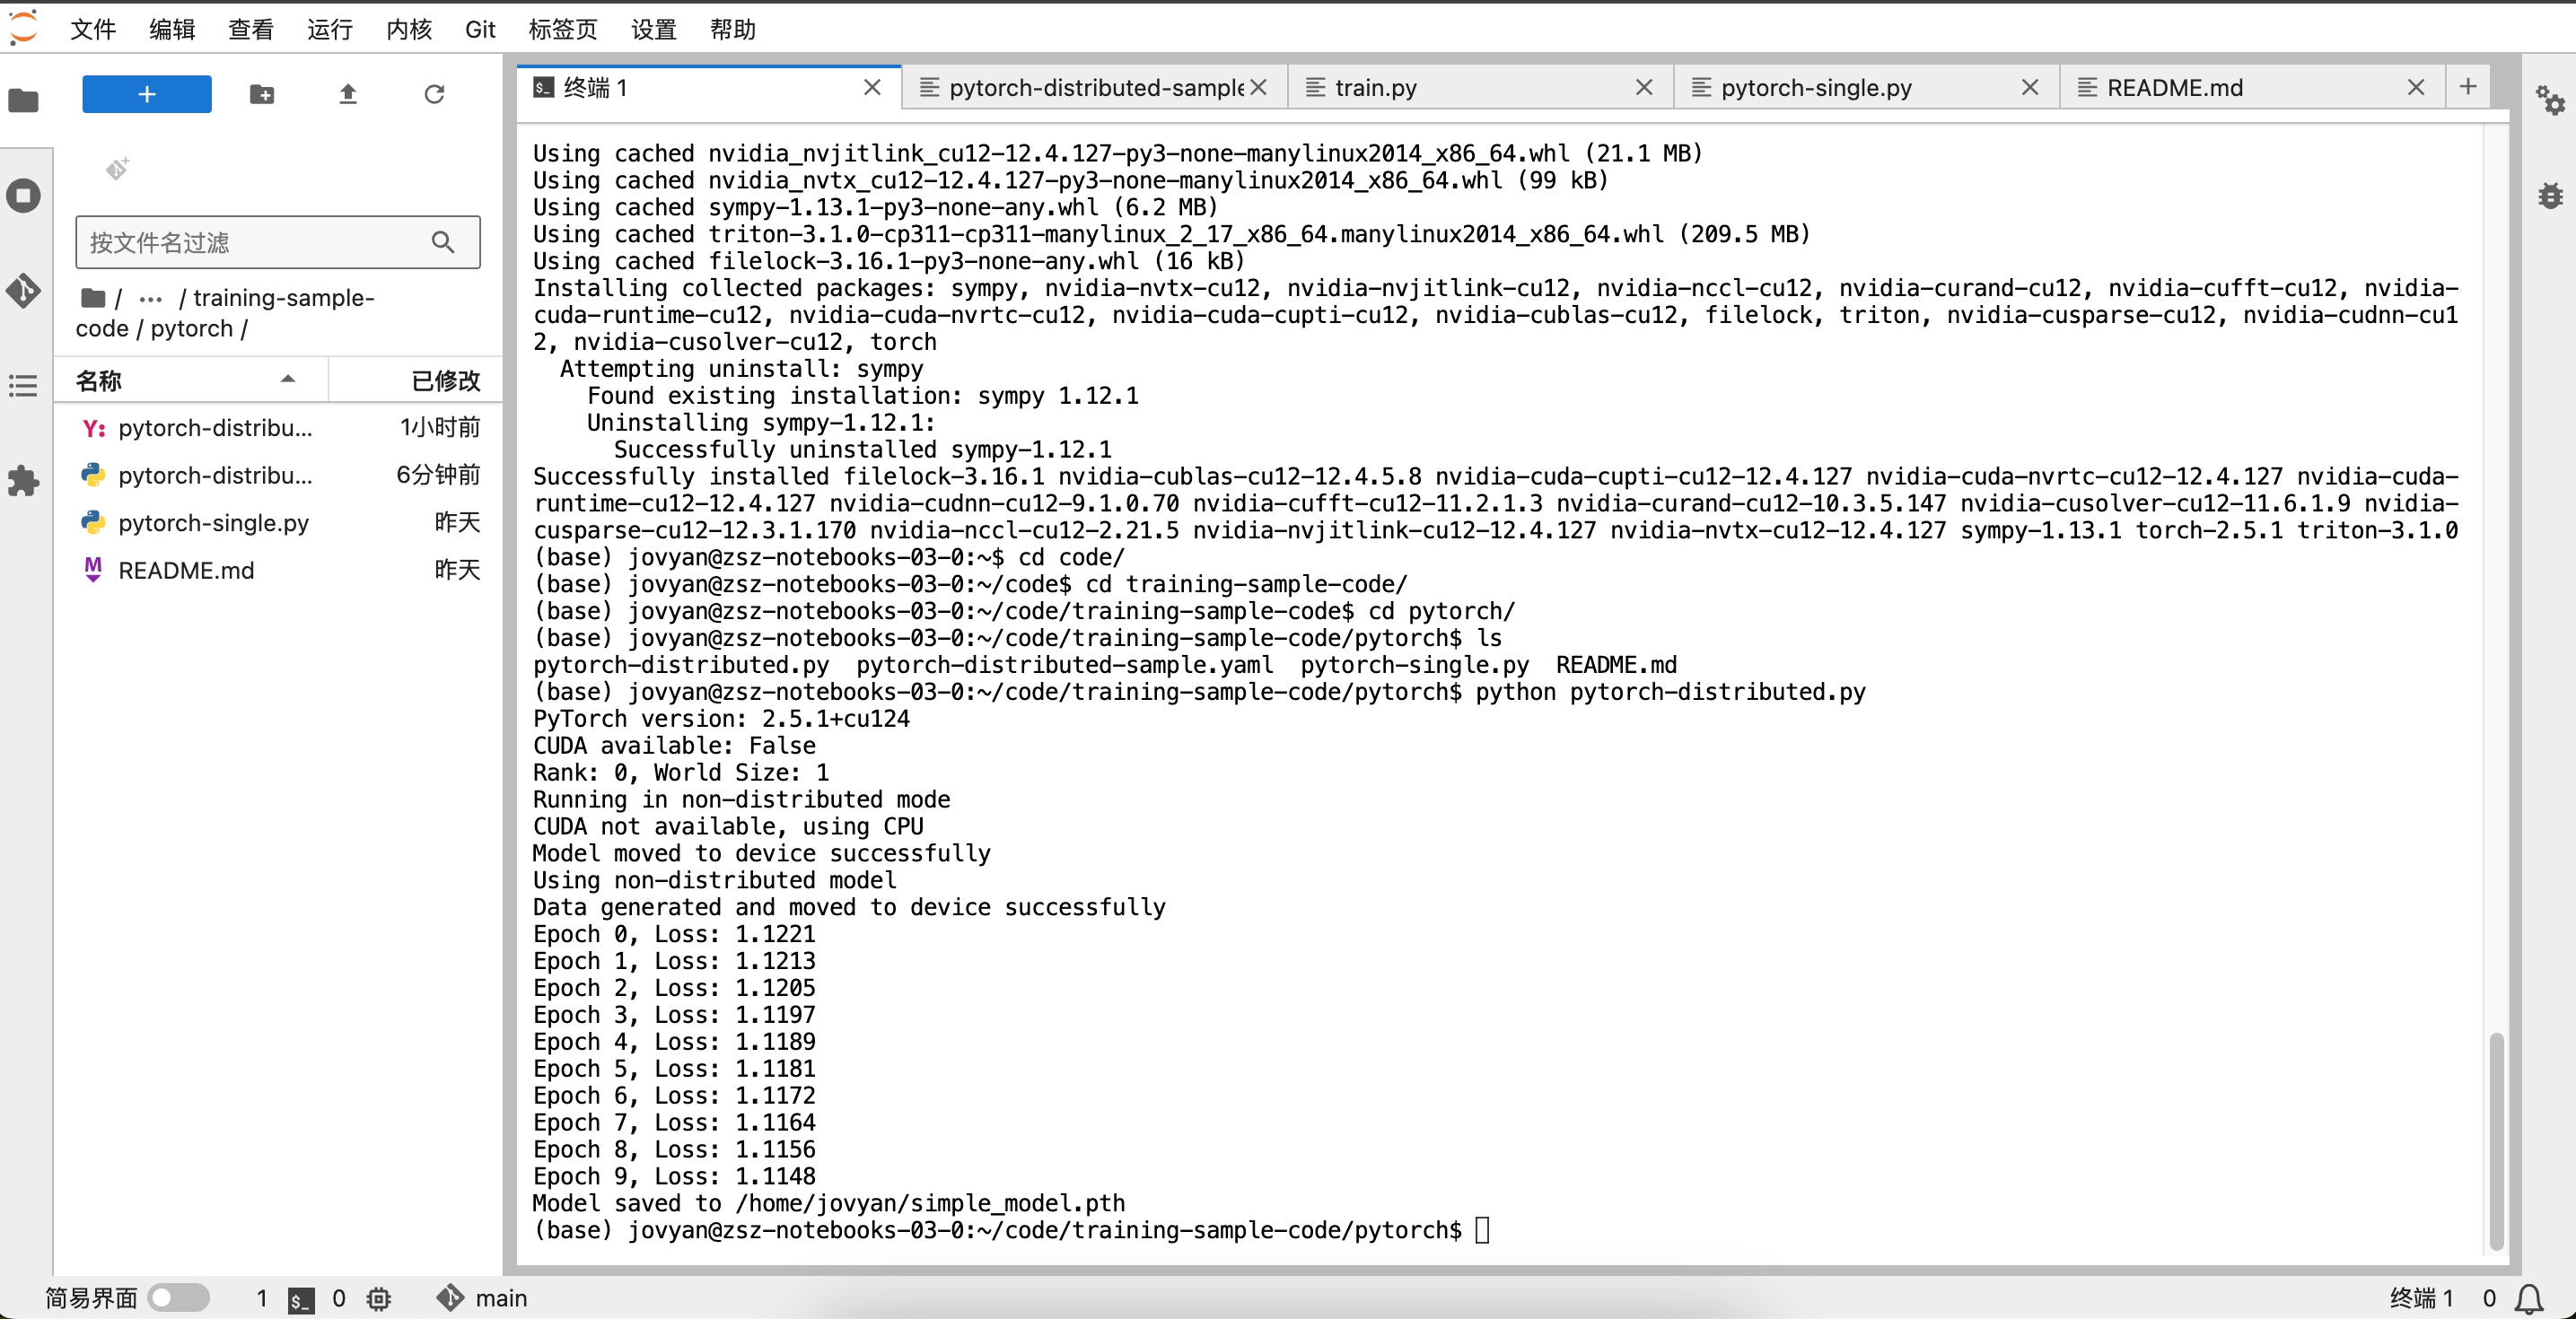Open the property inspector gears icon
Screen dimensions: 2576x1319
(2549, 100)
